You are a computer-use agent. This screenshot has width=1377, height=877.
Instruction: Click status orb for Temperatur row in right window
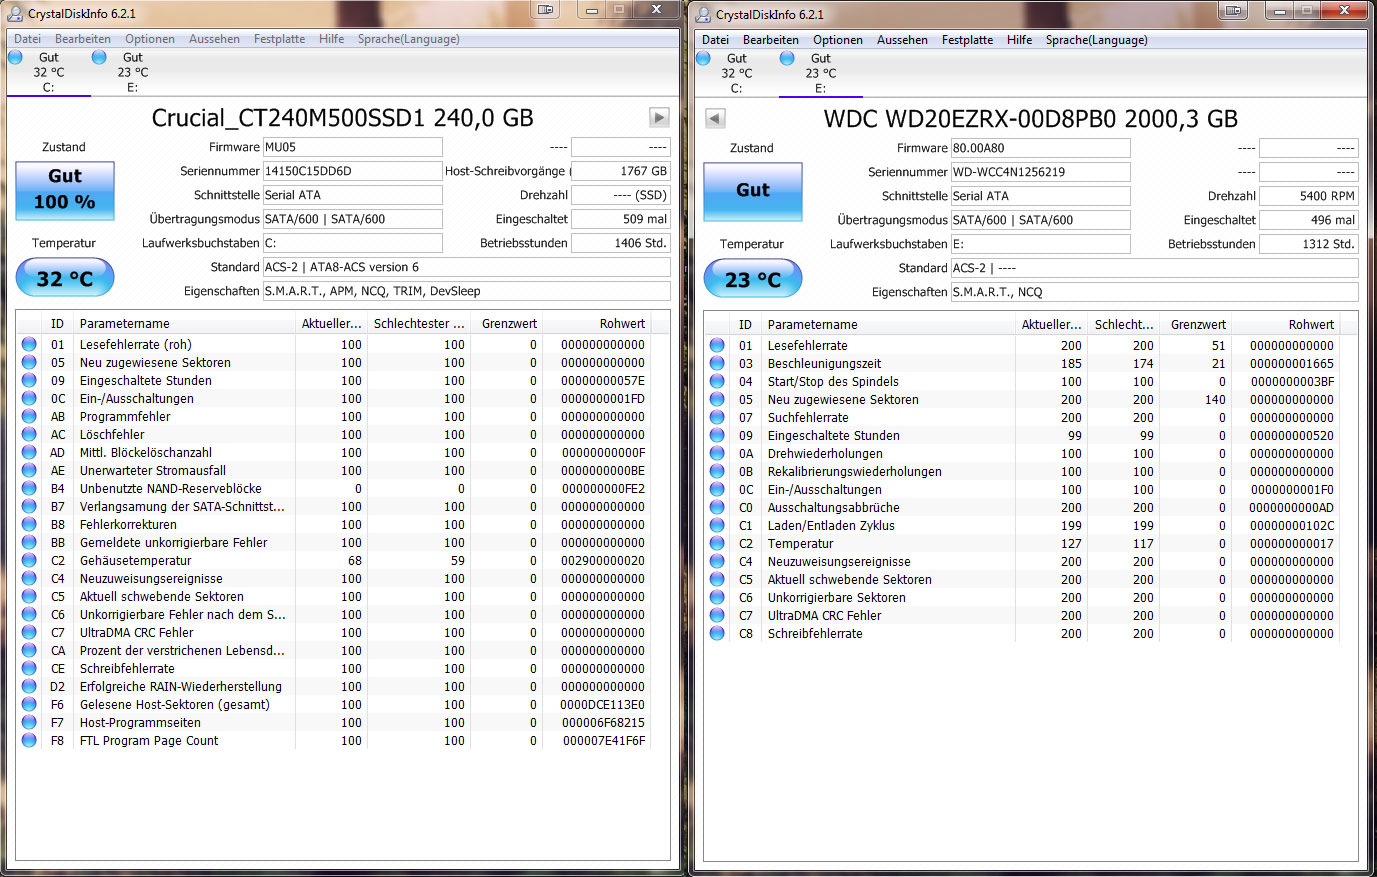(x=717, y=543)
